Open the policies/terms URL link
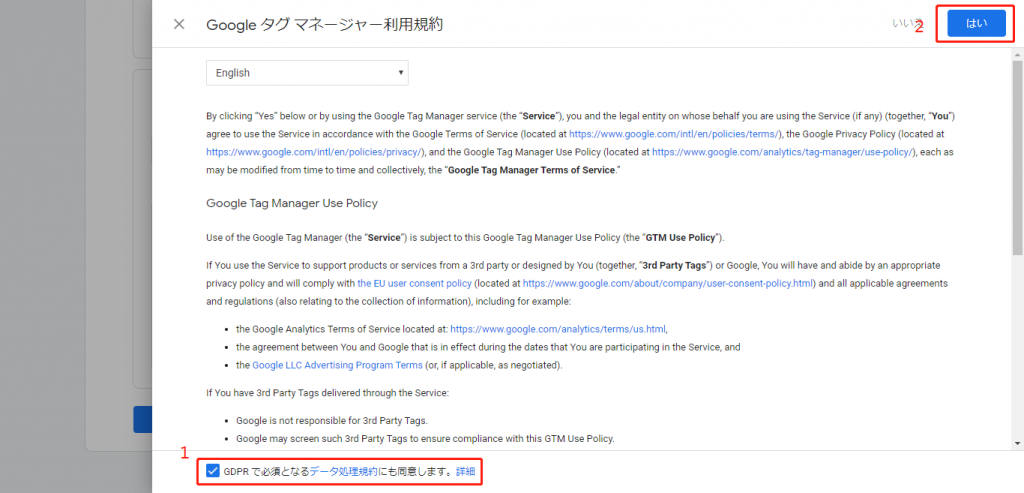 (x=675, y=134)
